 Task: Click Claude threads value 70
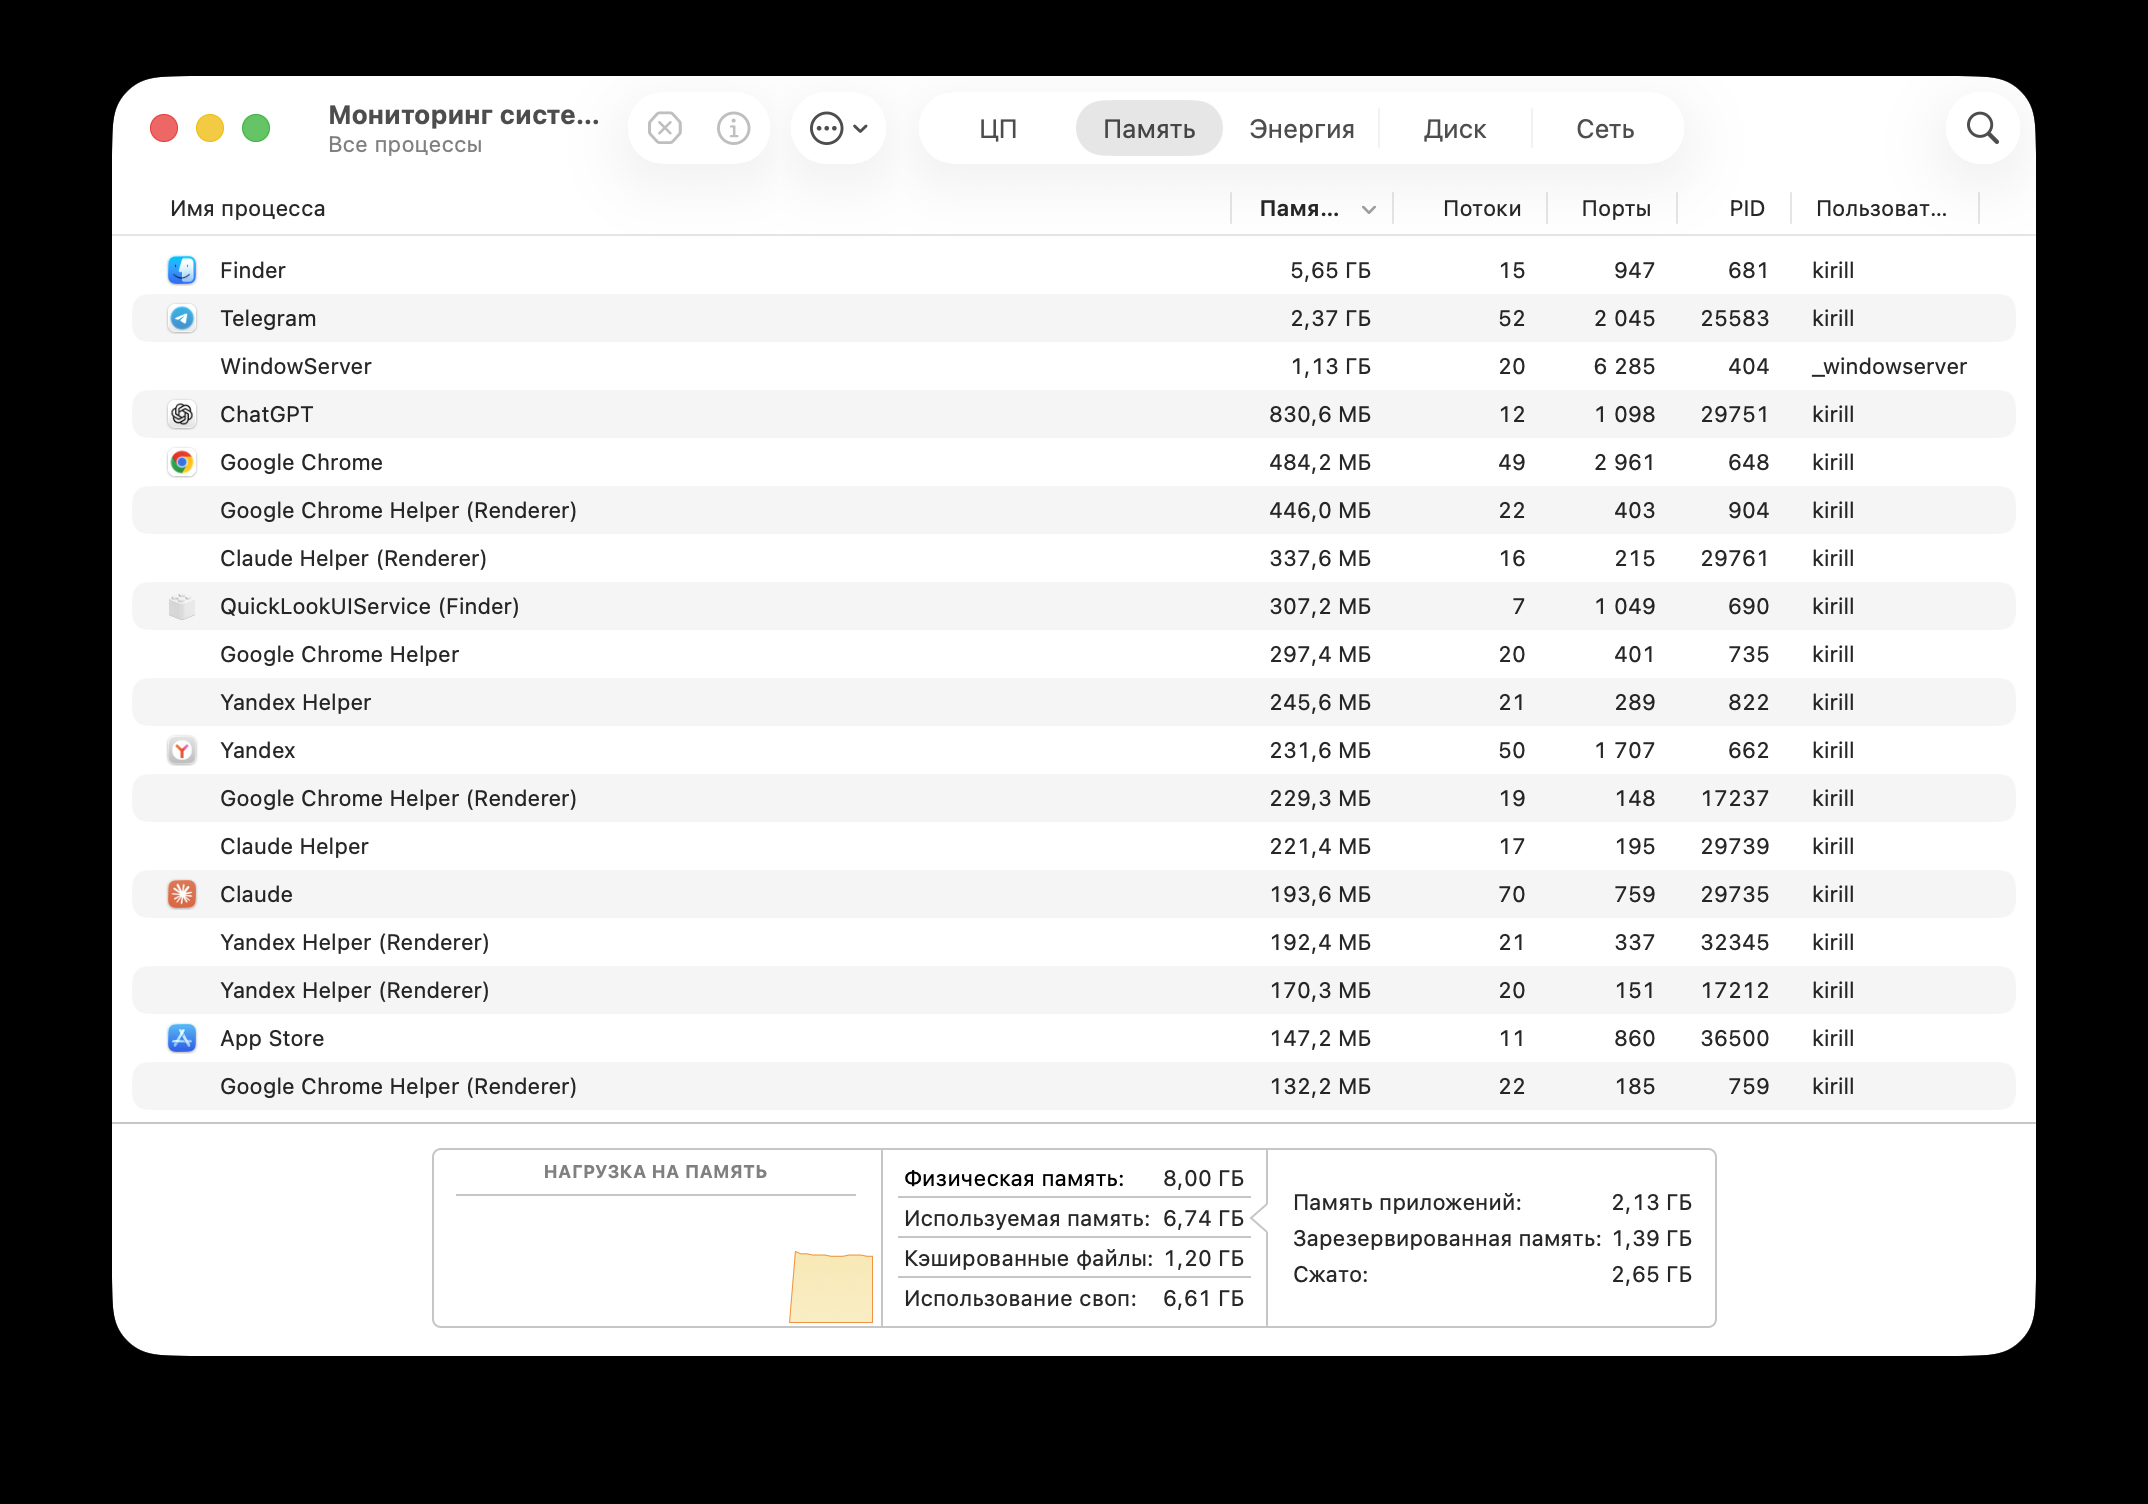[1511, 894]
